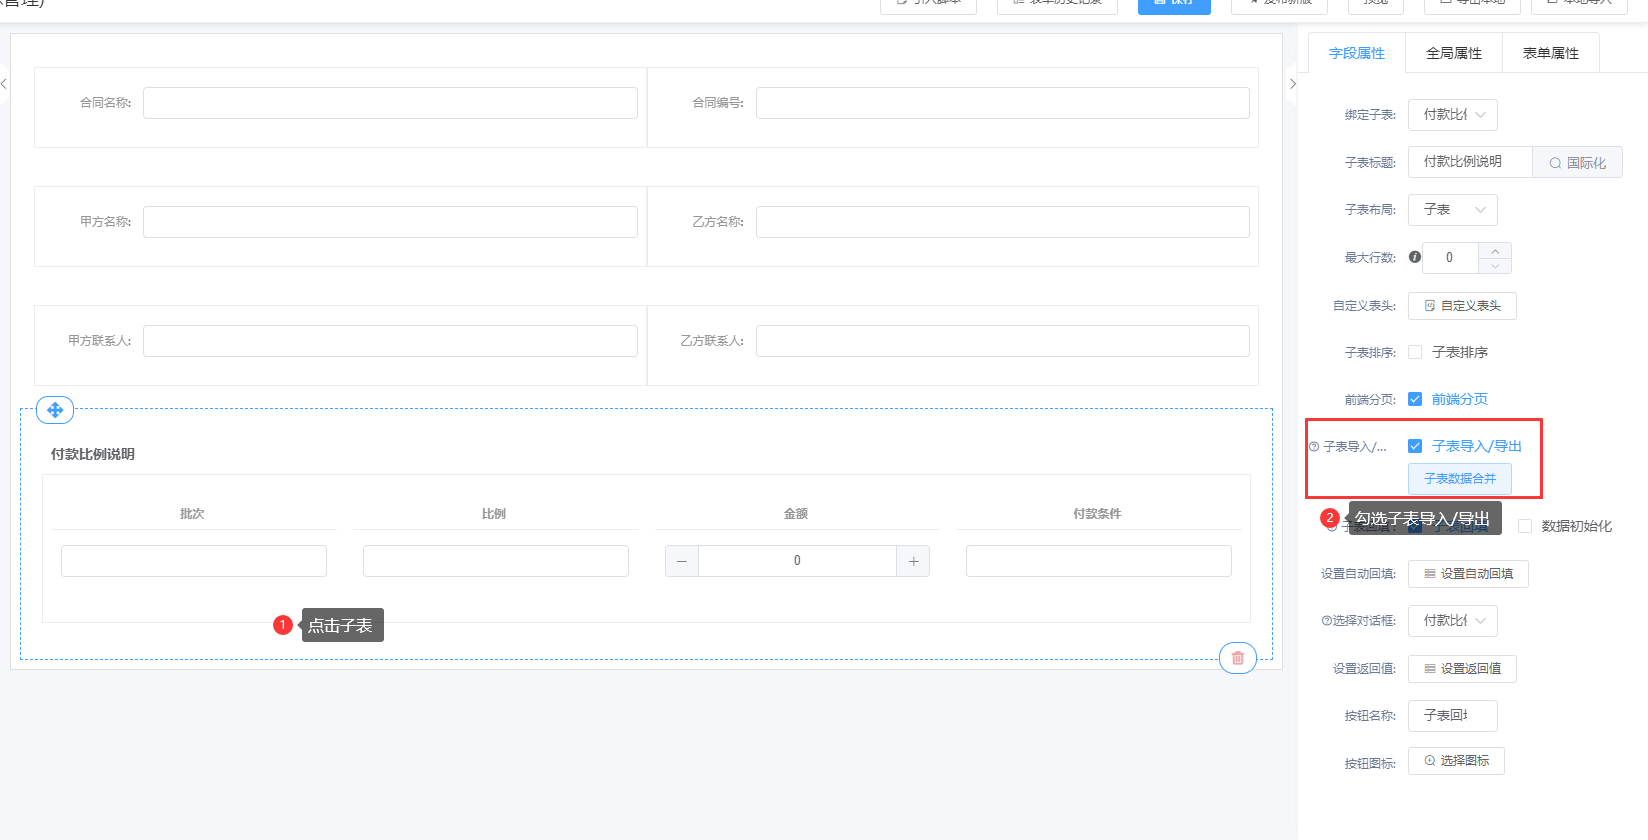Collapse the left panel with the arrow

tap(4, 84)
